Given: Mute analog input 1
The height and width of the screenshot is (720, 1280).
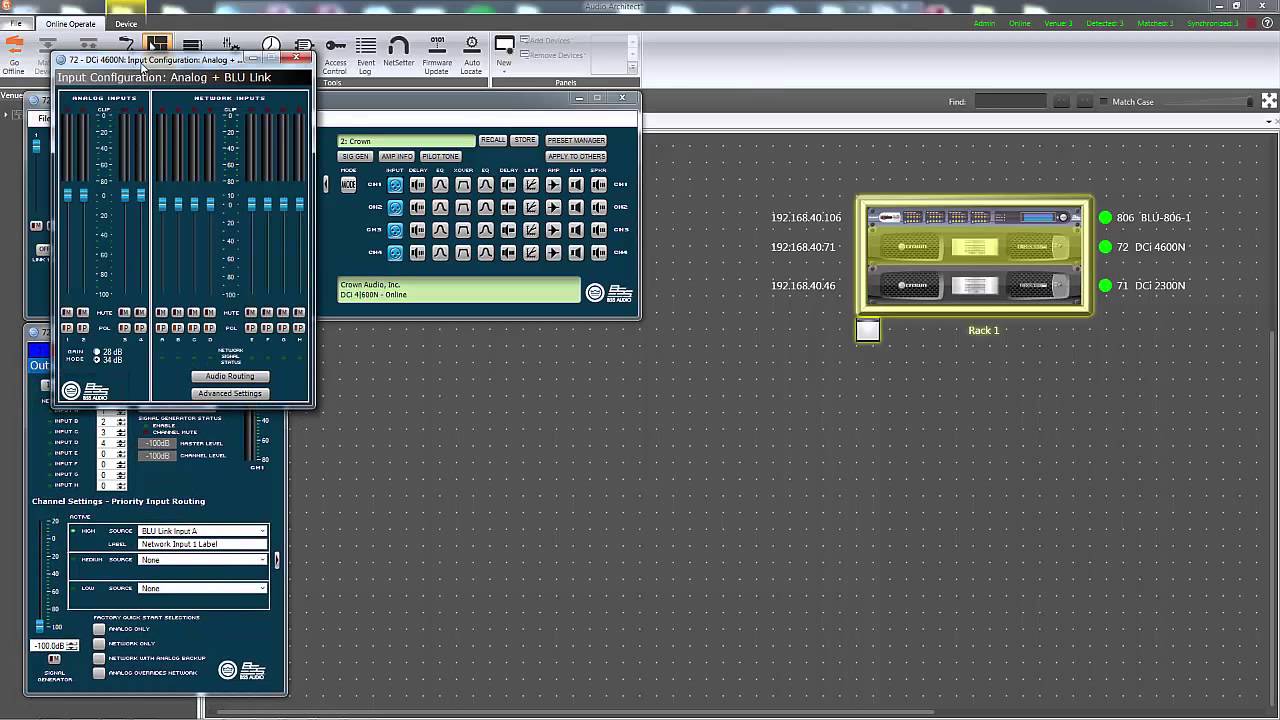Looking at the screenshot, I should click(67, 313).
